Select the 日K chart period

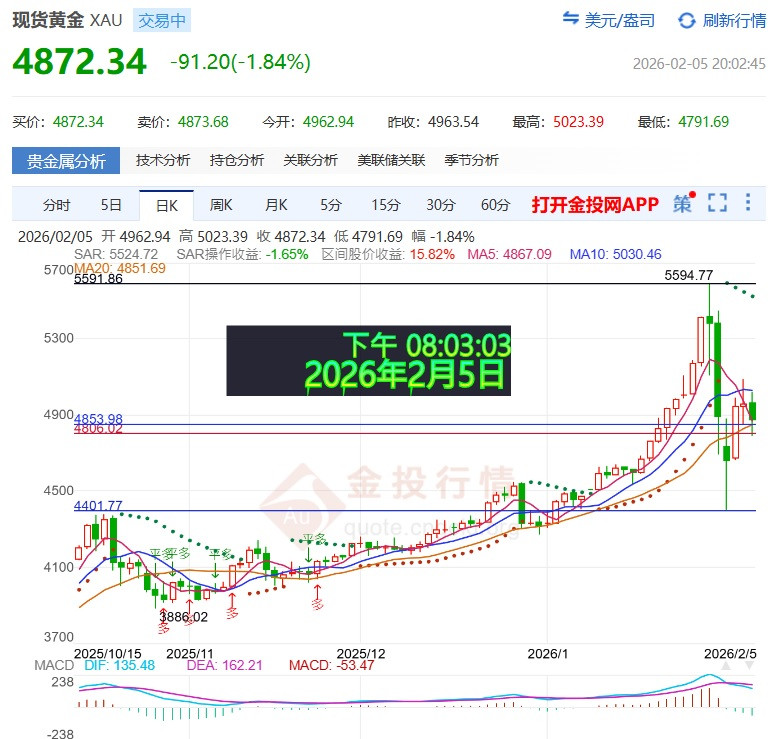click(166, 205)
